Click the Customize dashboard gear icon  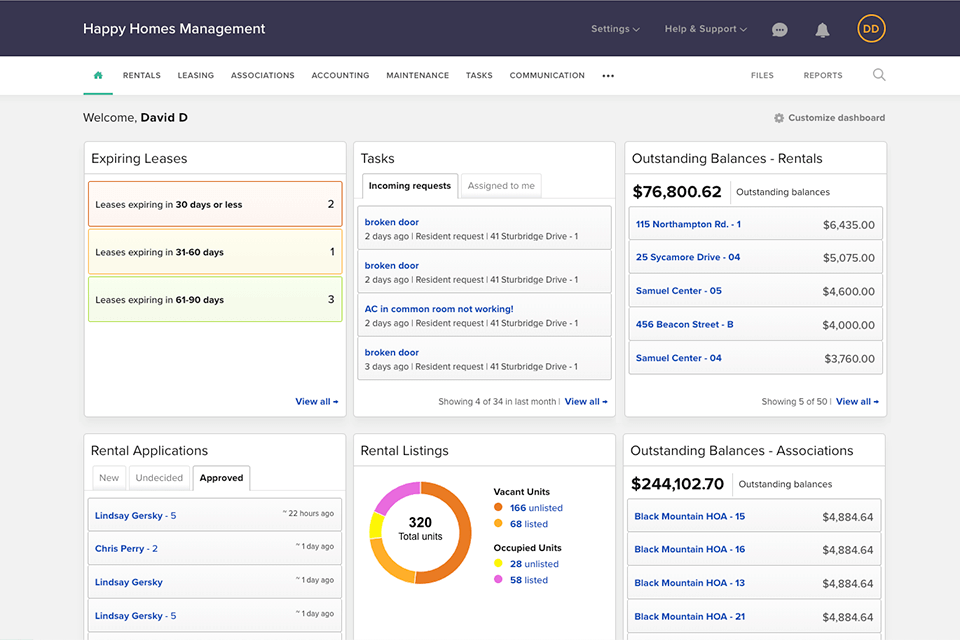[x=779, y=118]
